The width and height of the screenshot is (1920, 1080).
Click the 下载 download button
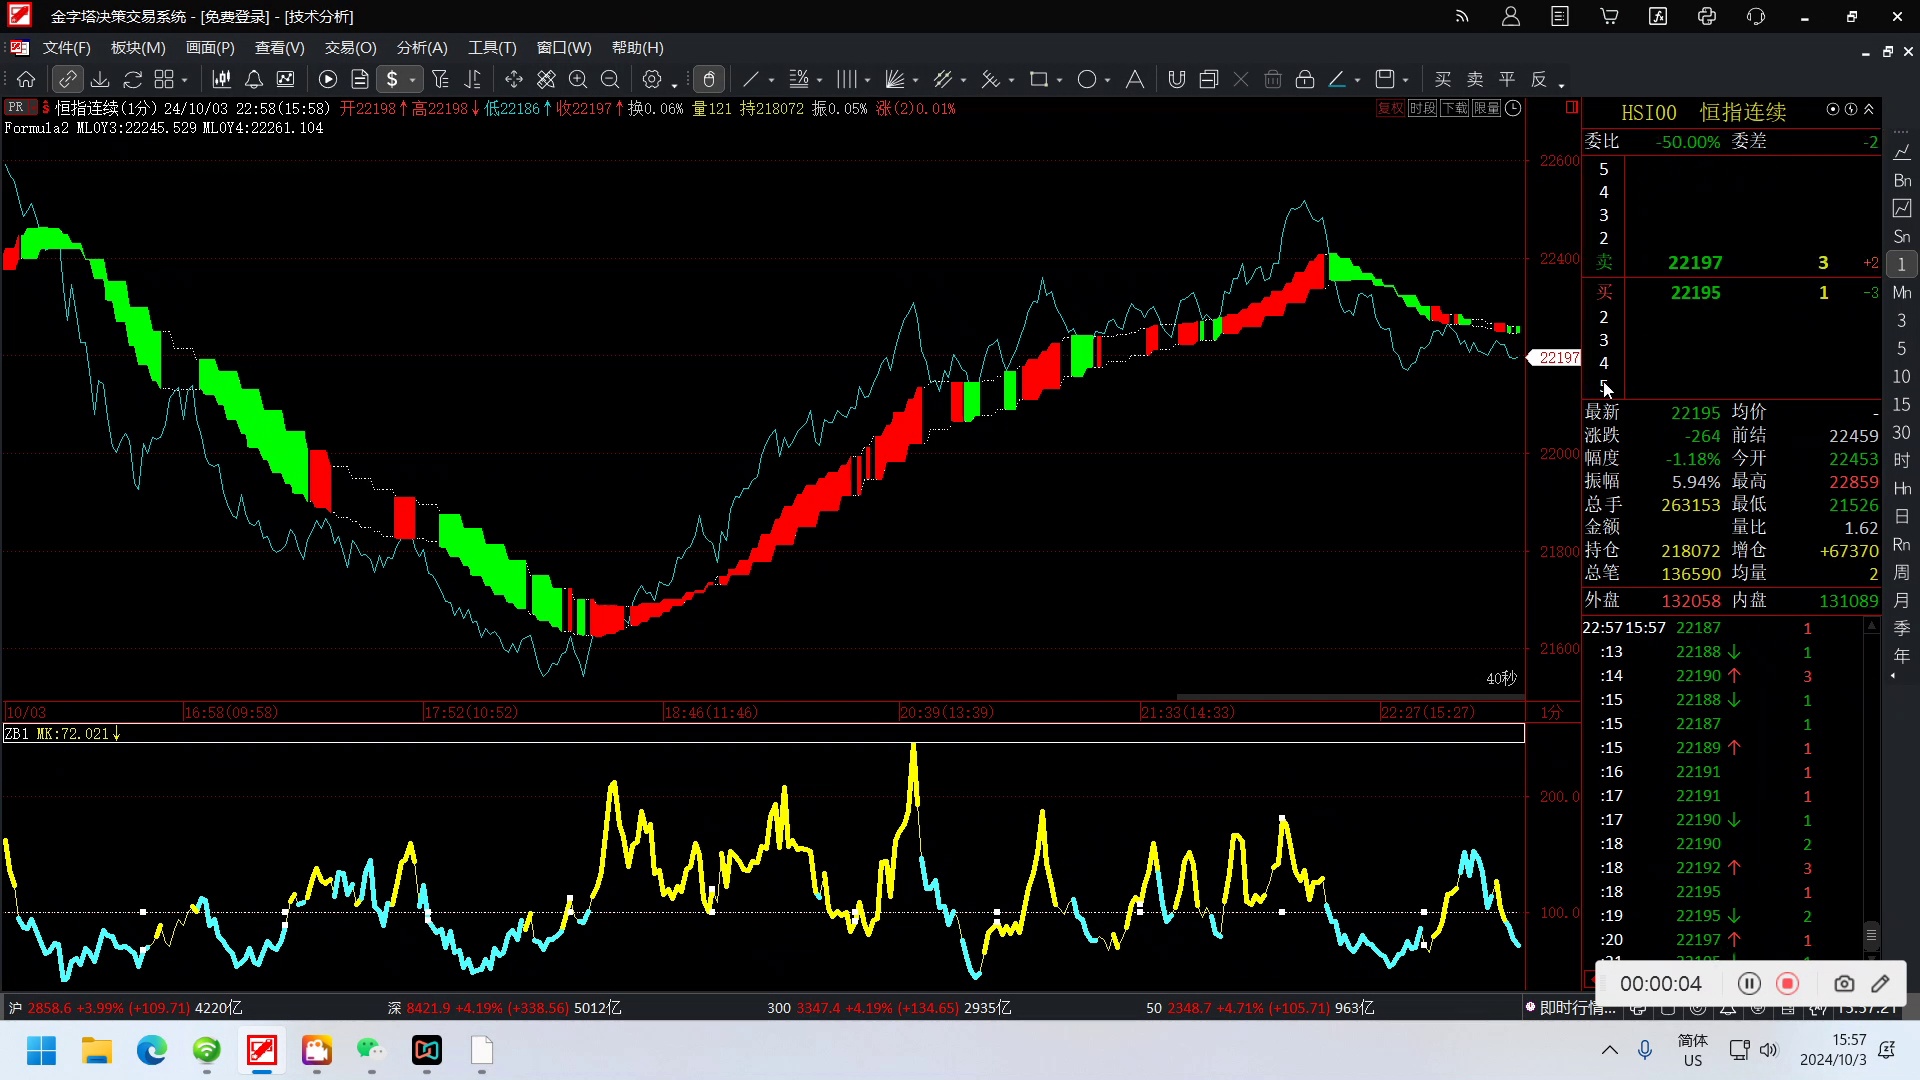1454,108
